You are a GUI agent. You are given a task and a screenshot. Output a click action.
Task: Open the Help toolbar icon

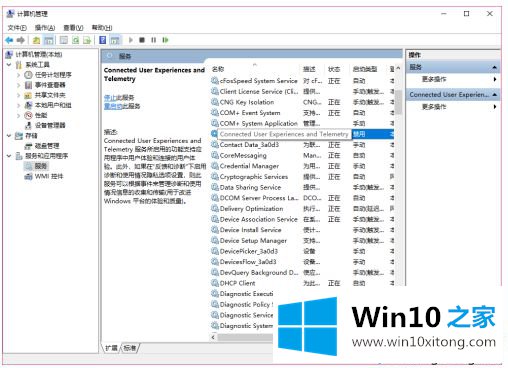click(103, 40)
